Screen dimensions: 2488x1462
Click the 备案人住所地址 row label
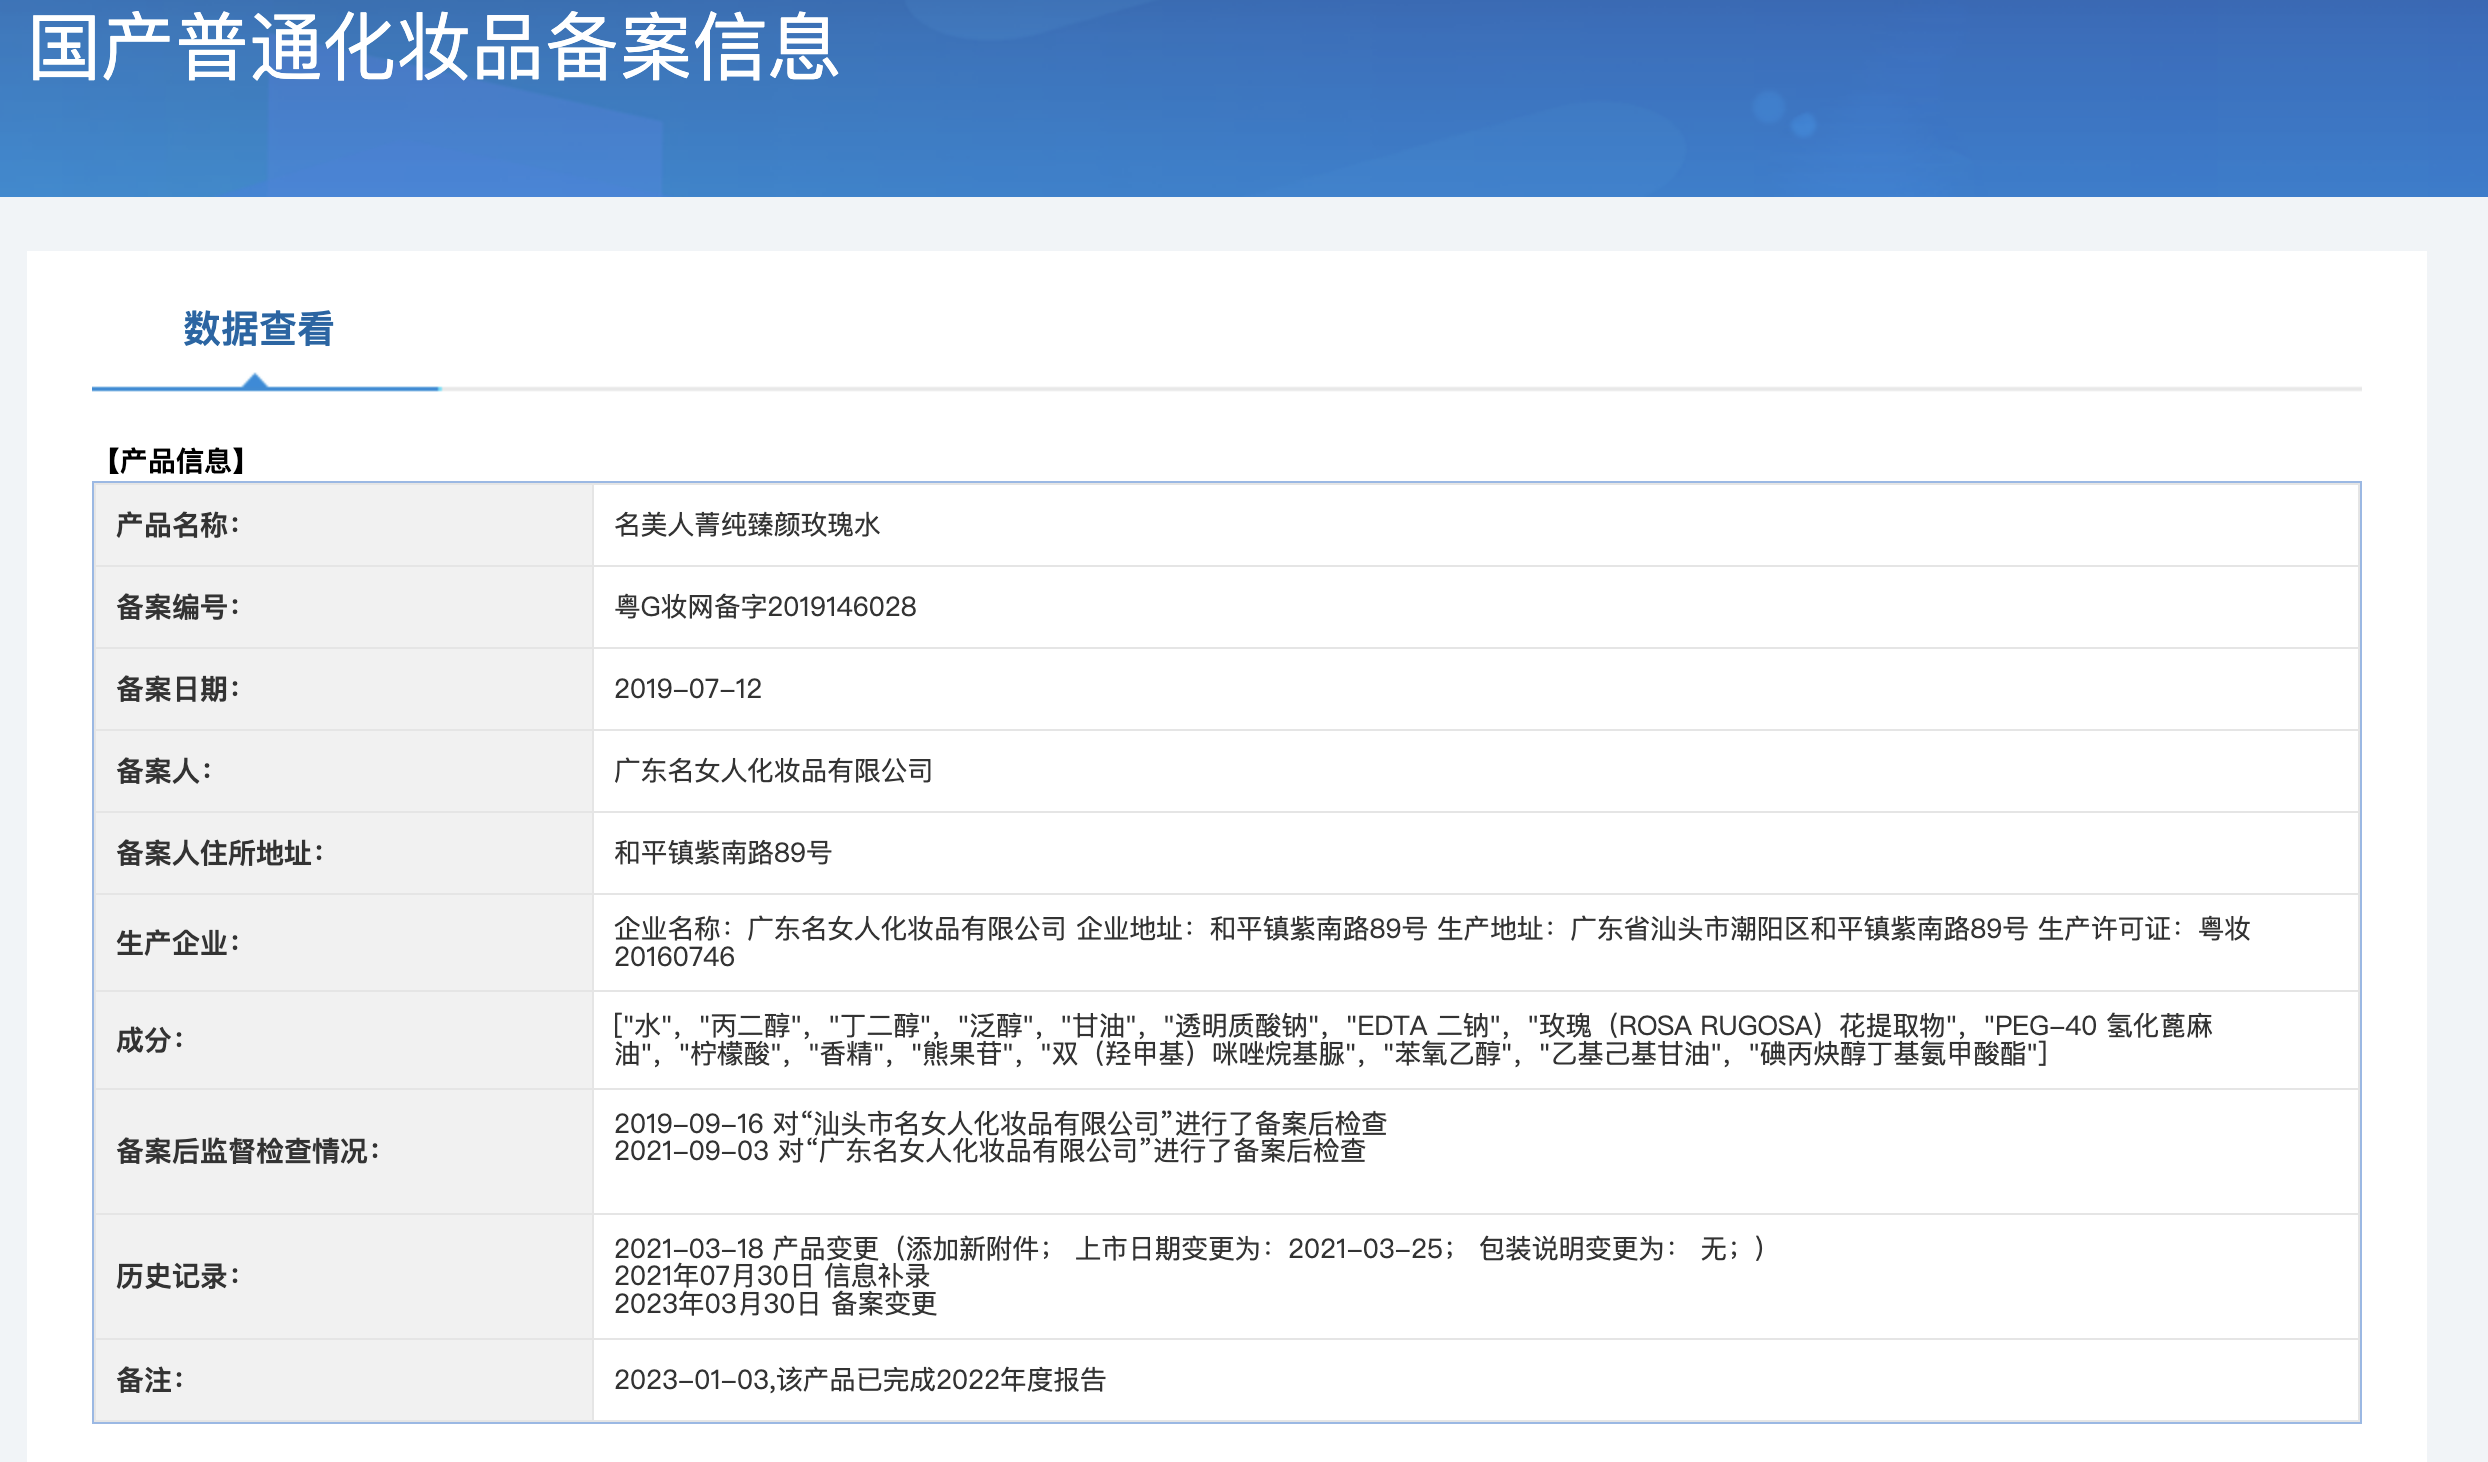(220, 853)
